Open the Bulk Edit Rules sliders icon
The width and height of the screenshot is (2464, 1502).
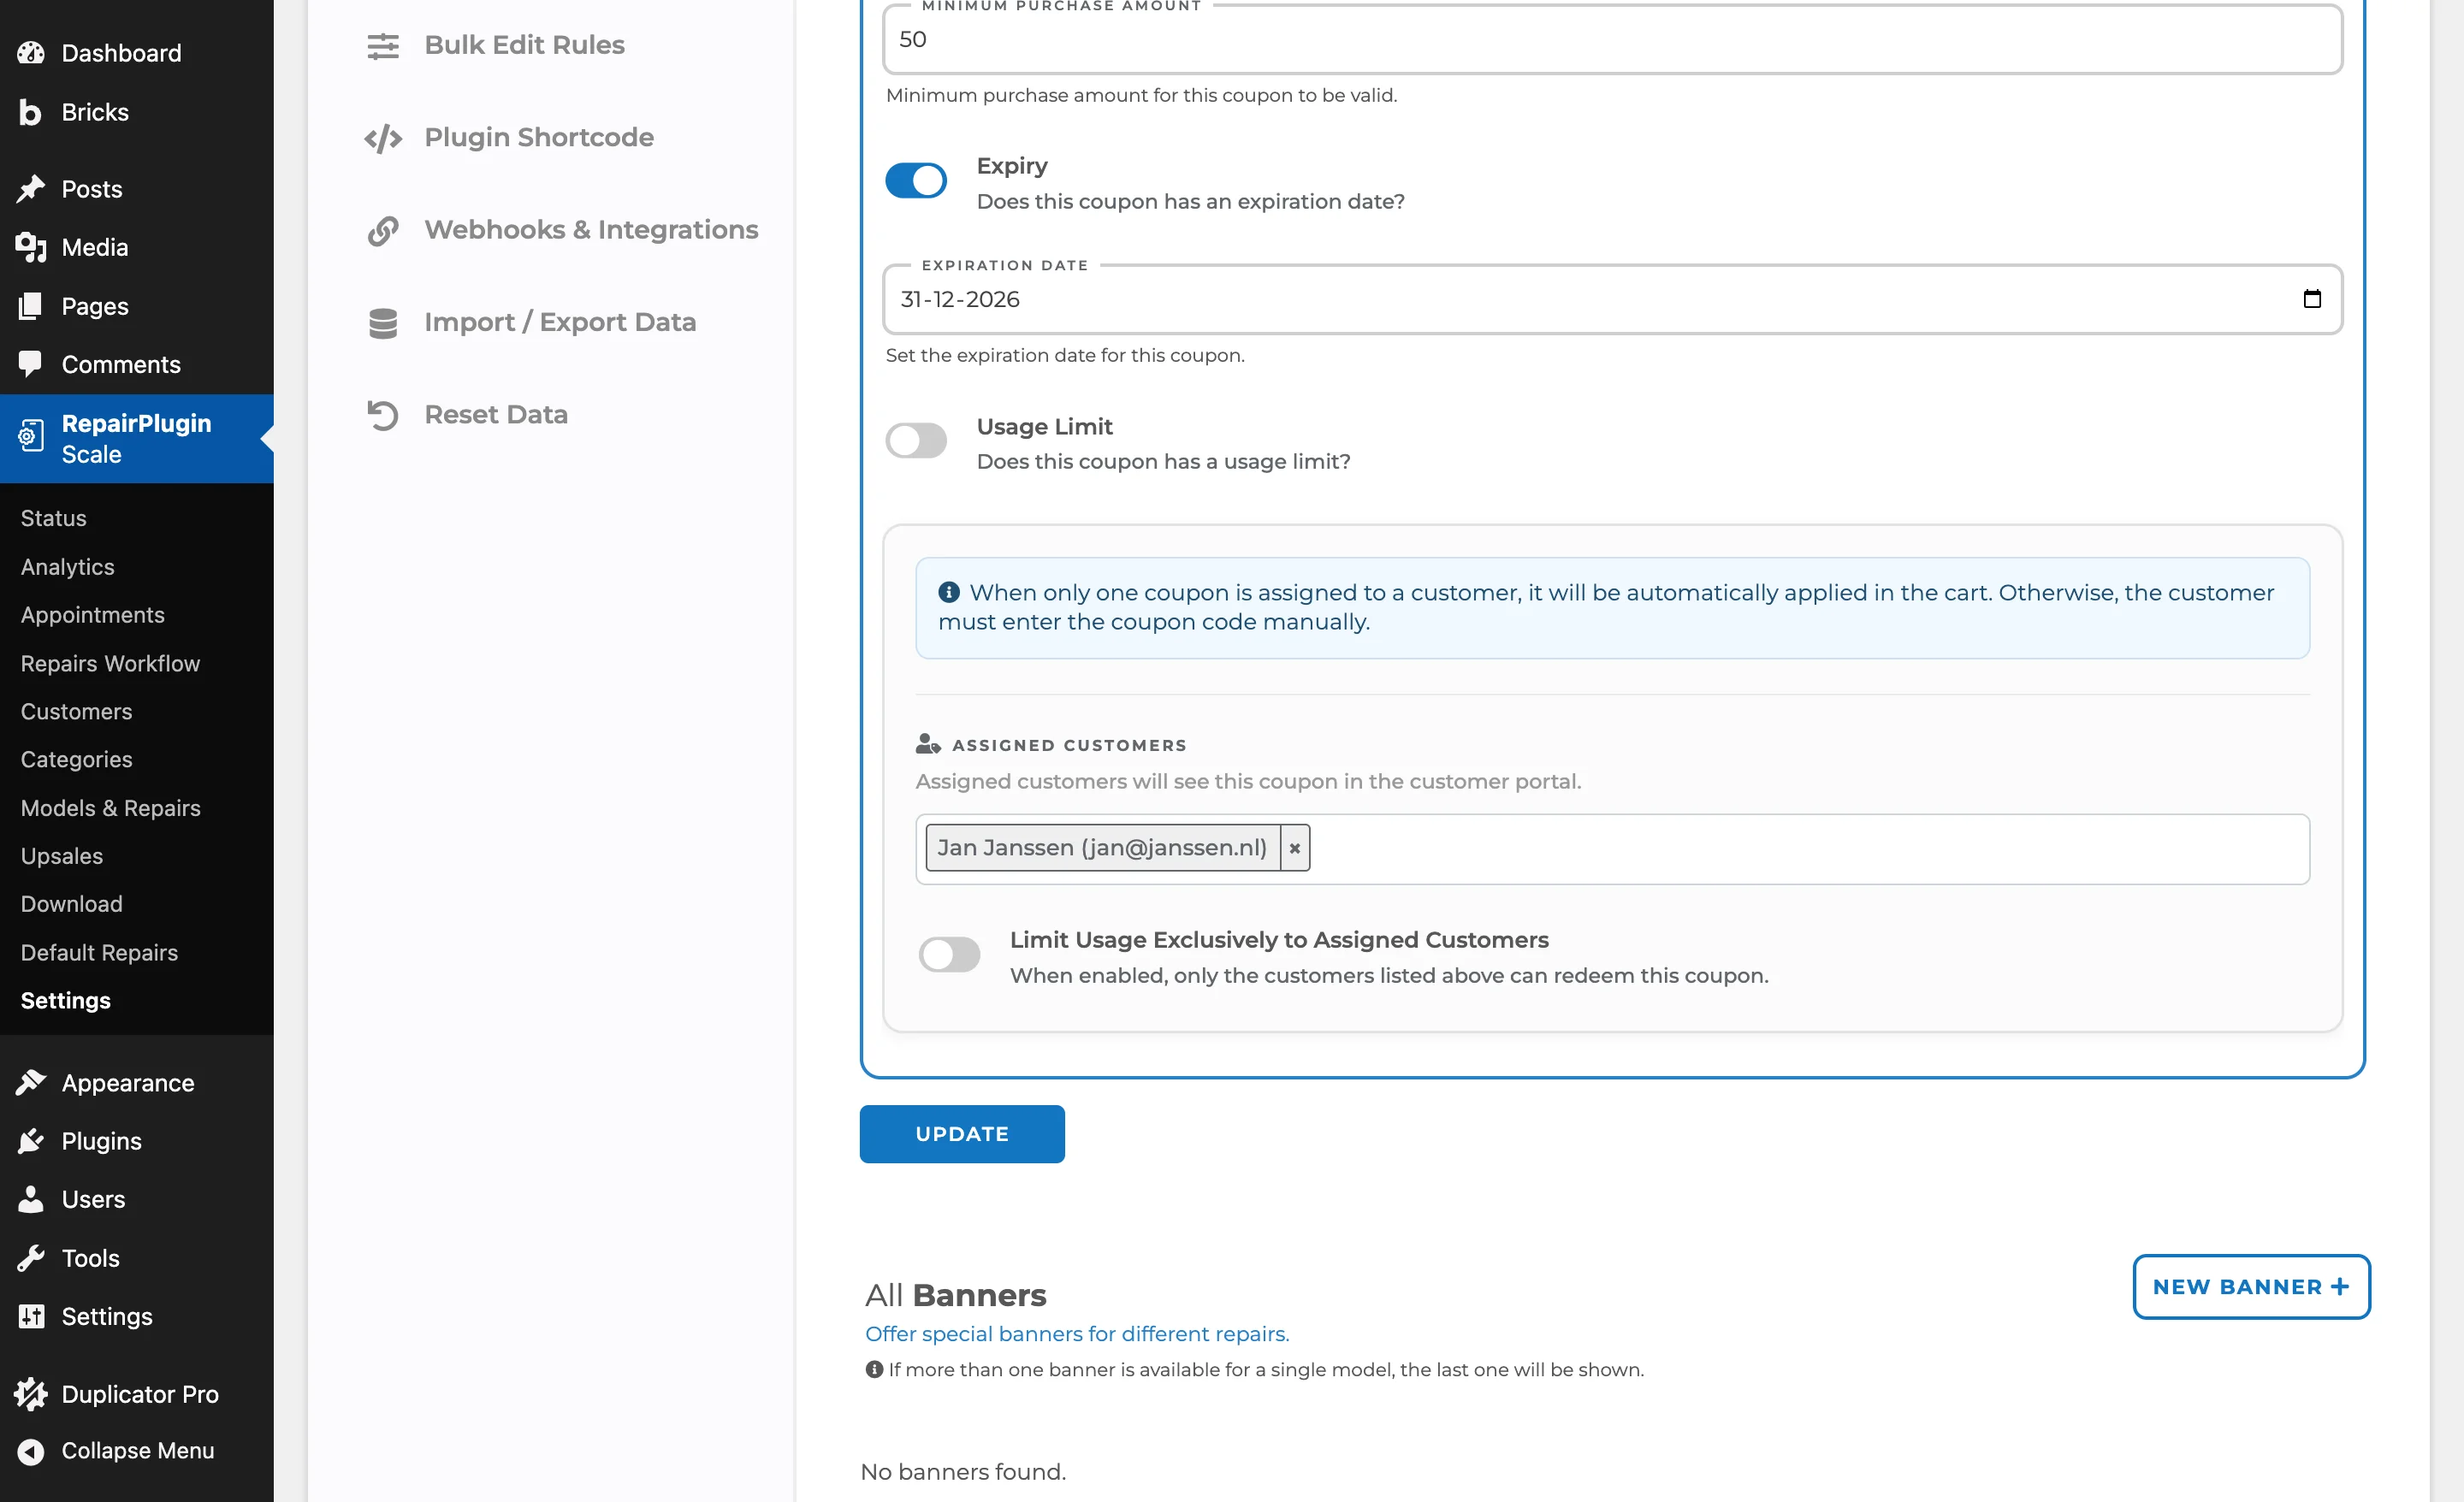(x=383, y=46)
